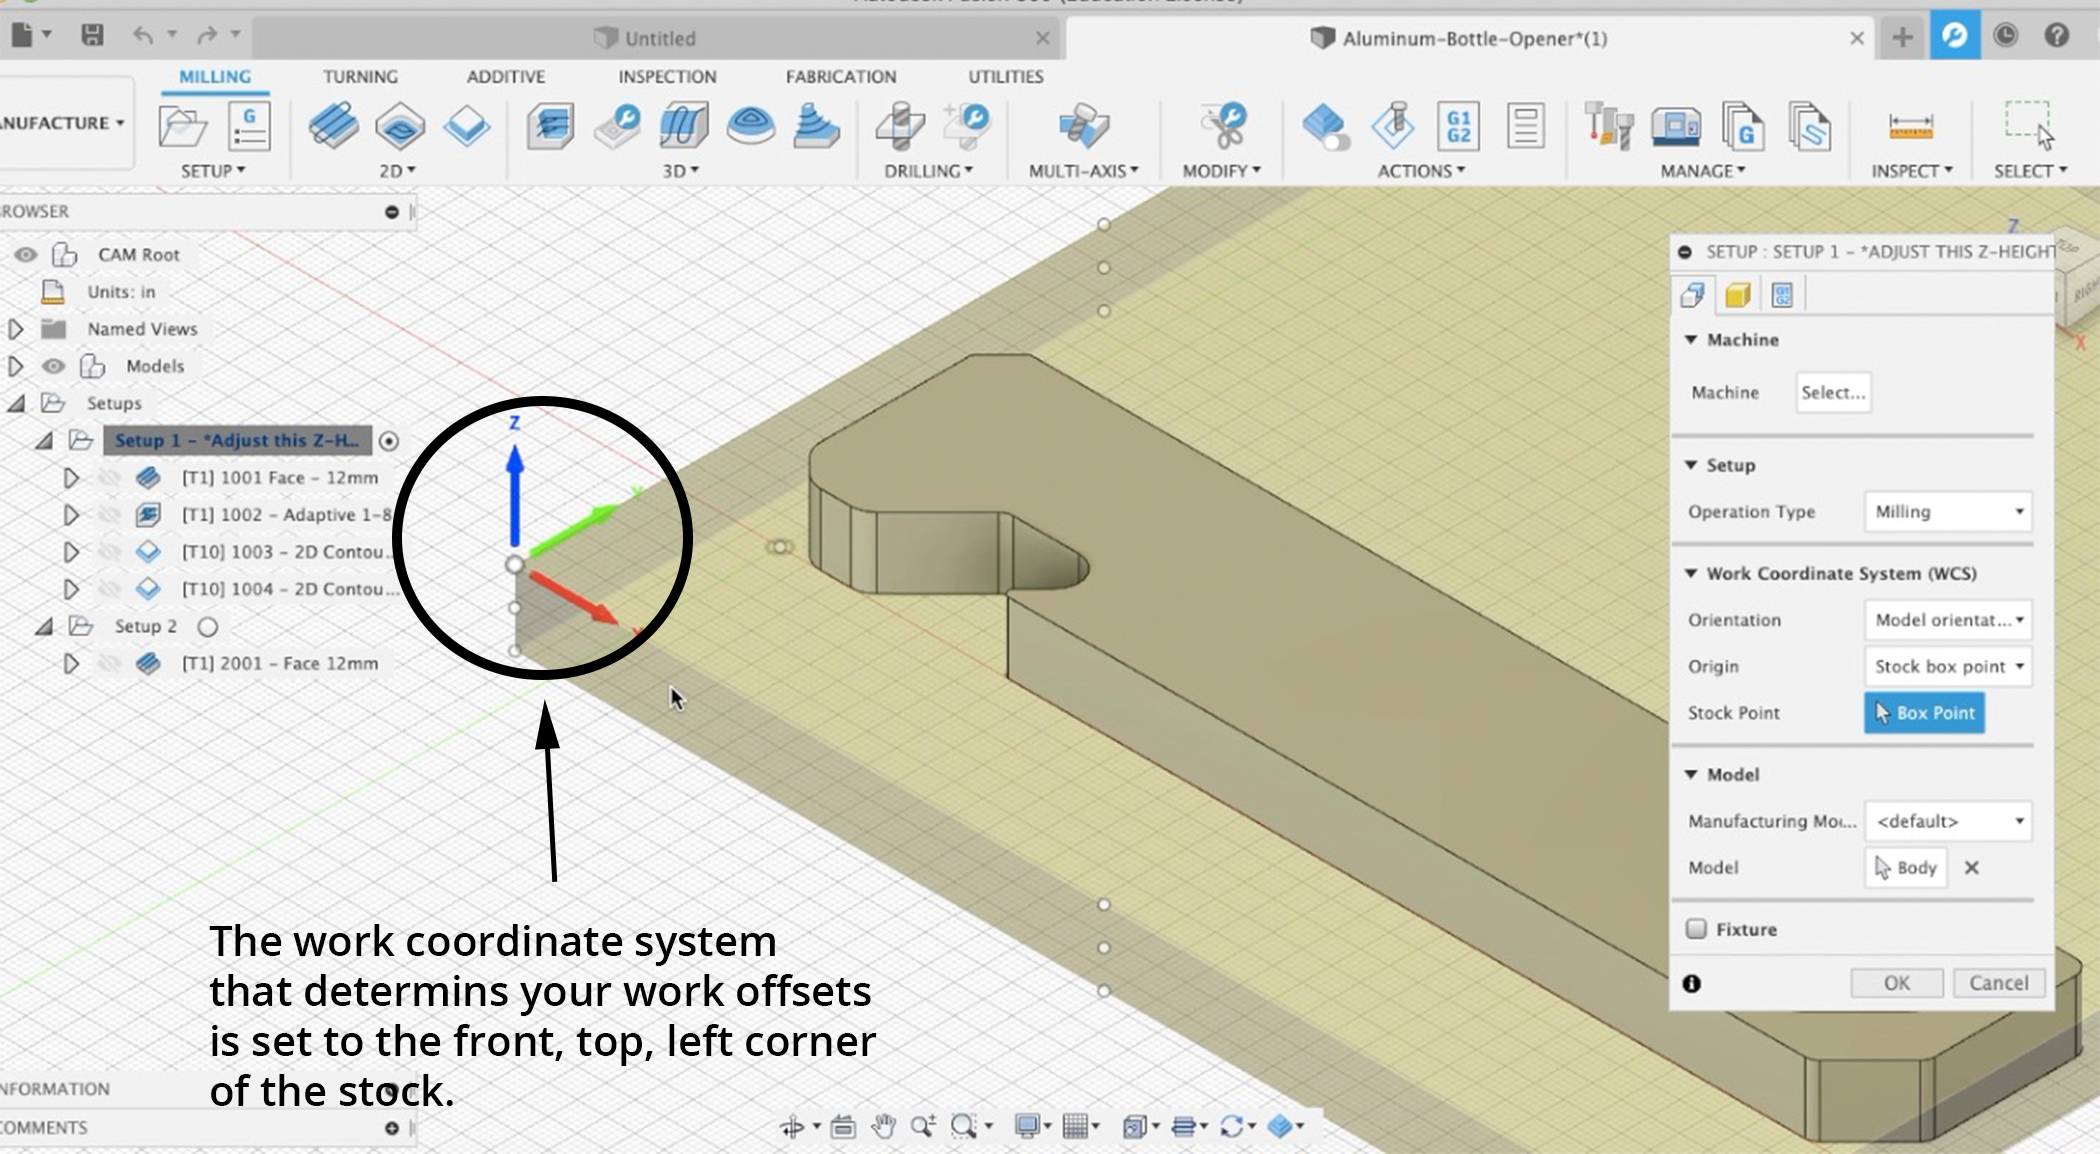Toggle visibility of 1001 Face - 12mm operation

pos(109,478)
